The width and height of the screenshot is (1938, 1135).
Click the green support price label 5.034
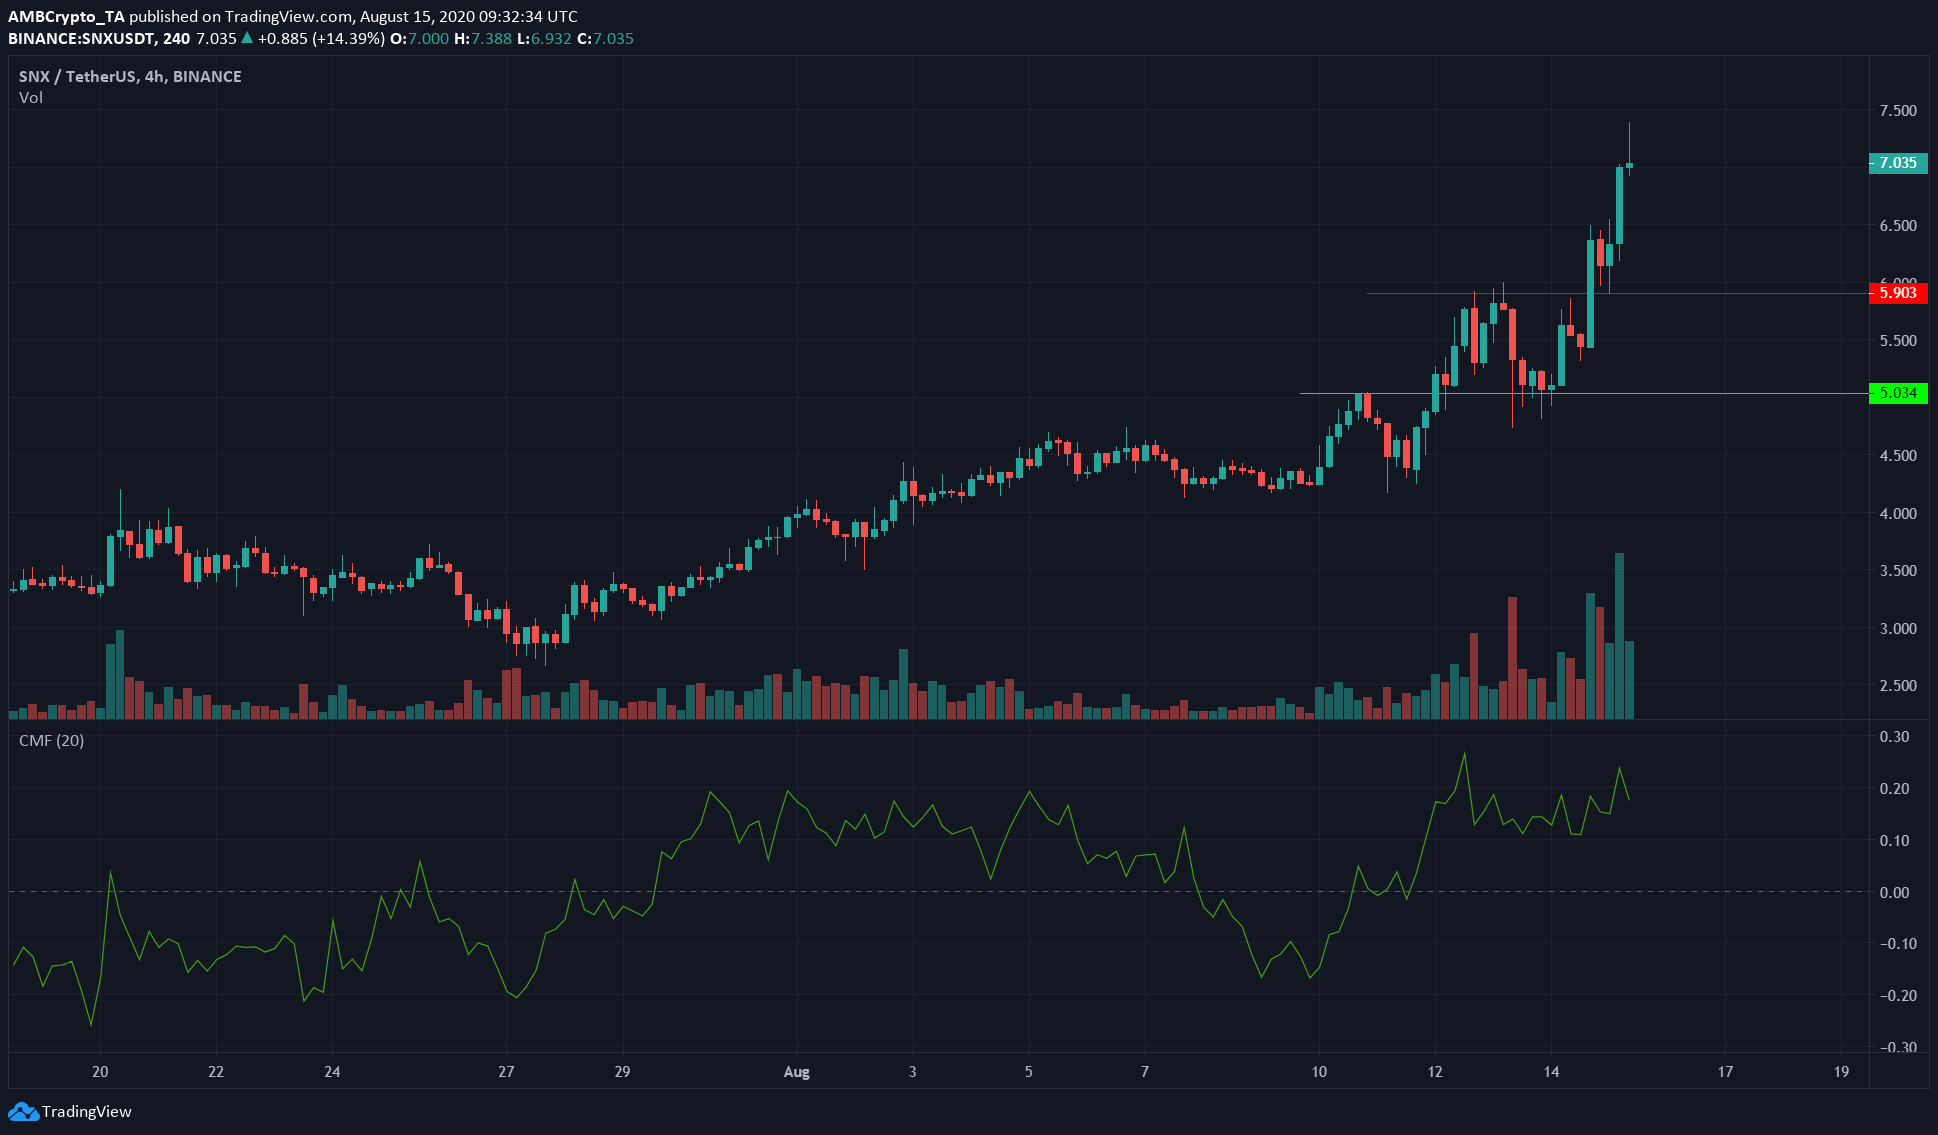point(1898,393)
